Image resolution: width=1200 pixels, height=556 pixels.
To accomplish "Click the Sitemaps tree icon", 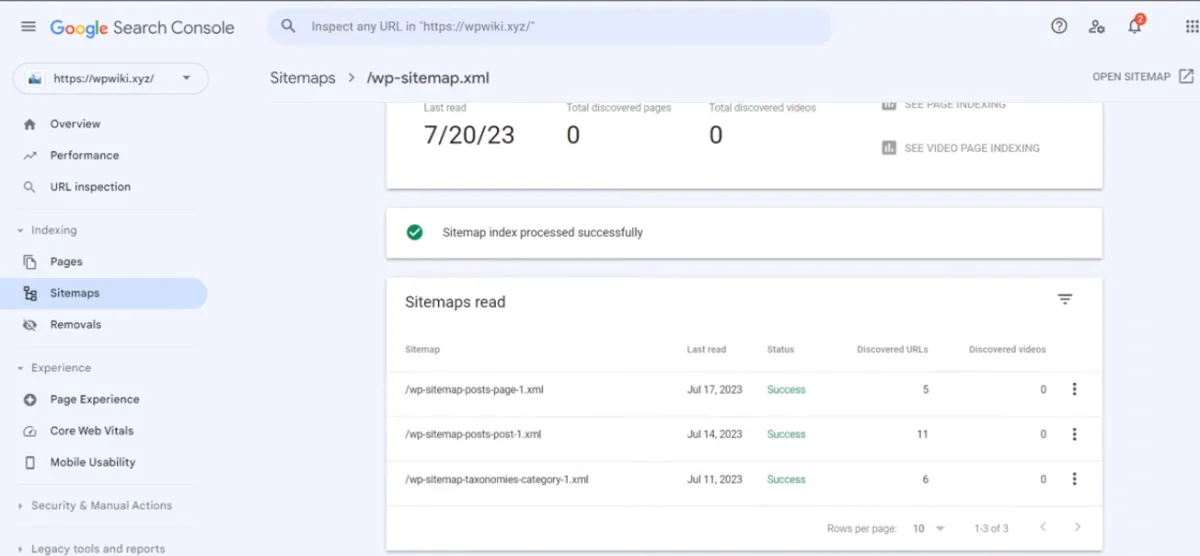I will [x=30, y=293].
